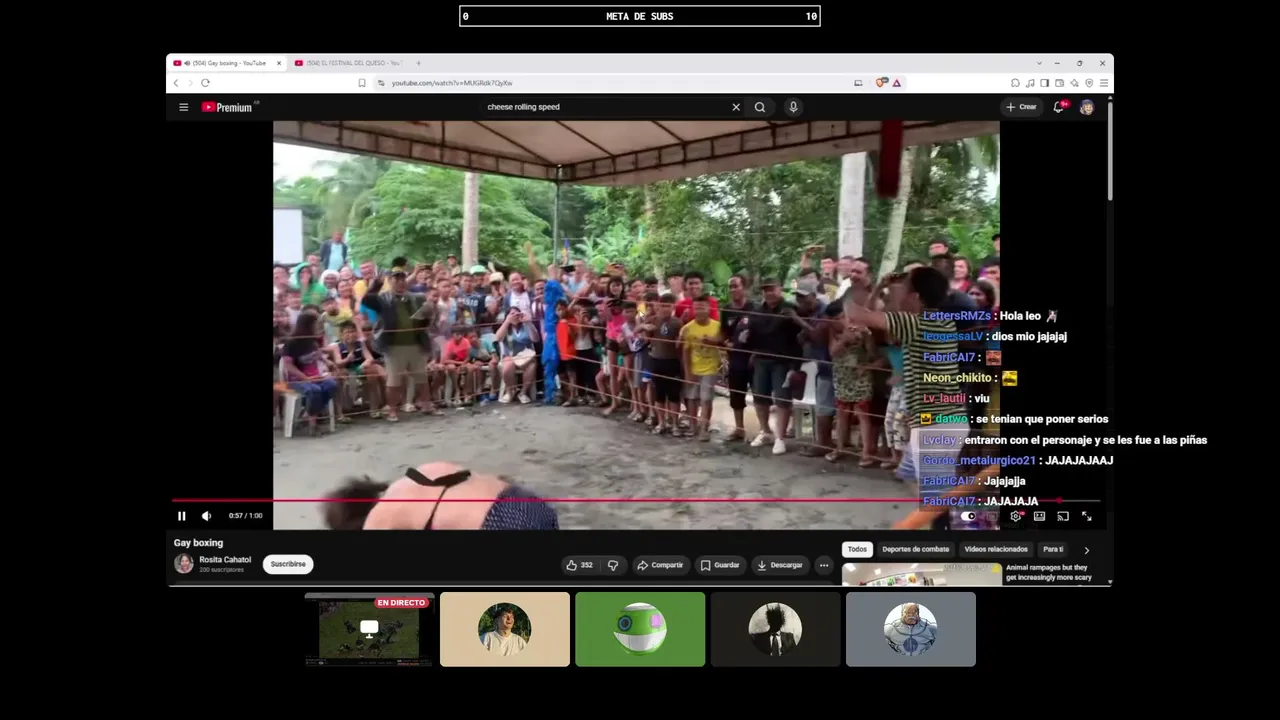This screenshot has height=720, width=1280.
Task: Switch to the EL FESTIVAL DEL QUESO tab
Action: tap(346, 63)
